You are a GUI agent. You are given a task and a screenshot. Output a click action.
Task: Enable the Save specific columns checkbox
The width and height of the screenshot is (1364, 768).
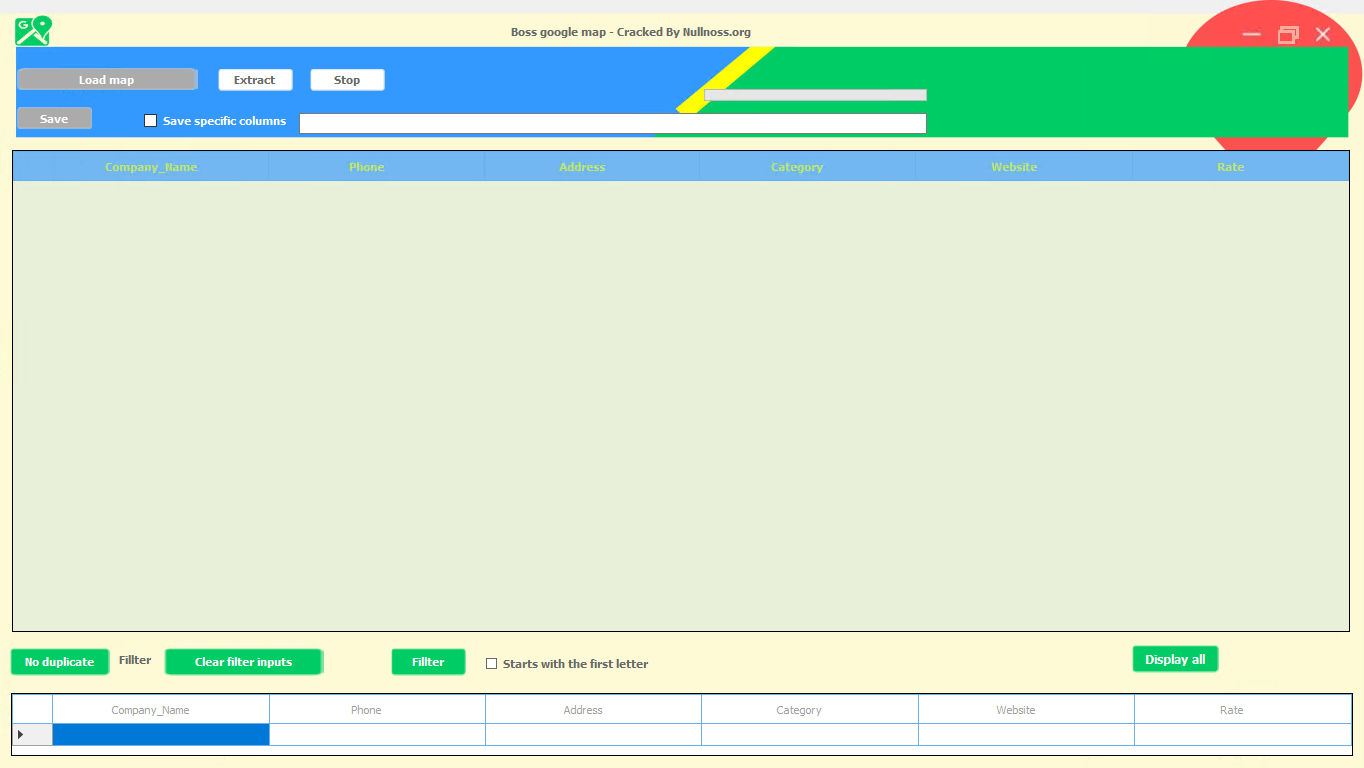tap(151, 121)
